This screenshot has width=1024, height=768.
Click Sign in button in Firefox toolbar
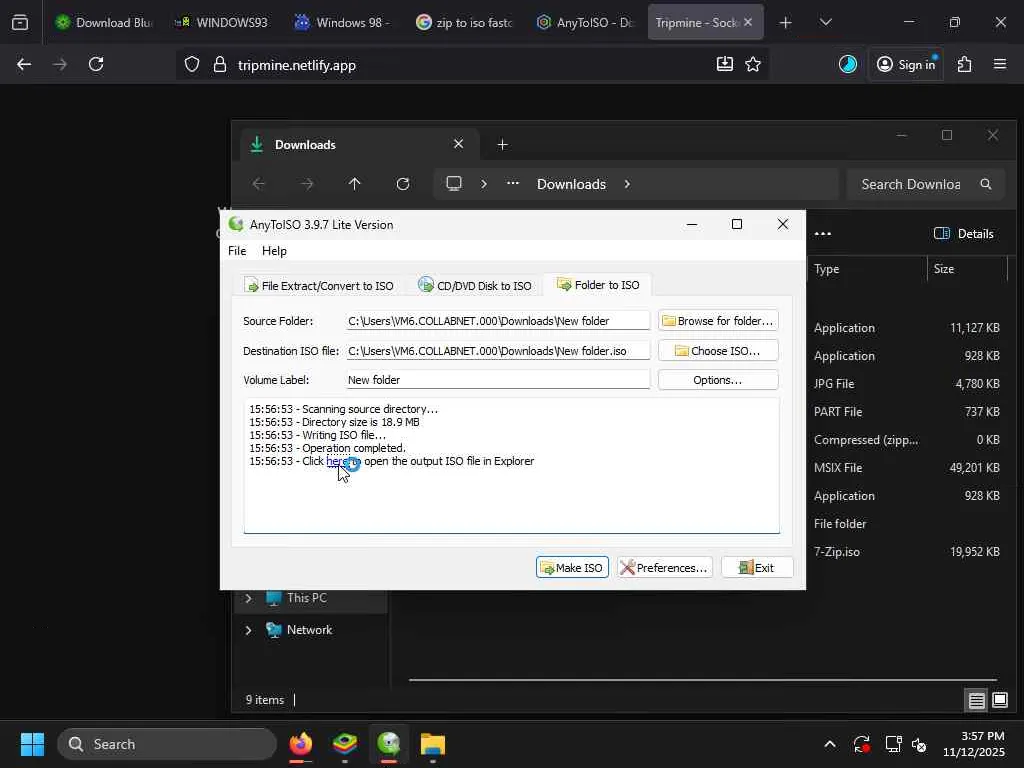(906, 64)
